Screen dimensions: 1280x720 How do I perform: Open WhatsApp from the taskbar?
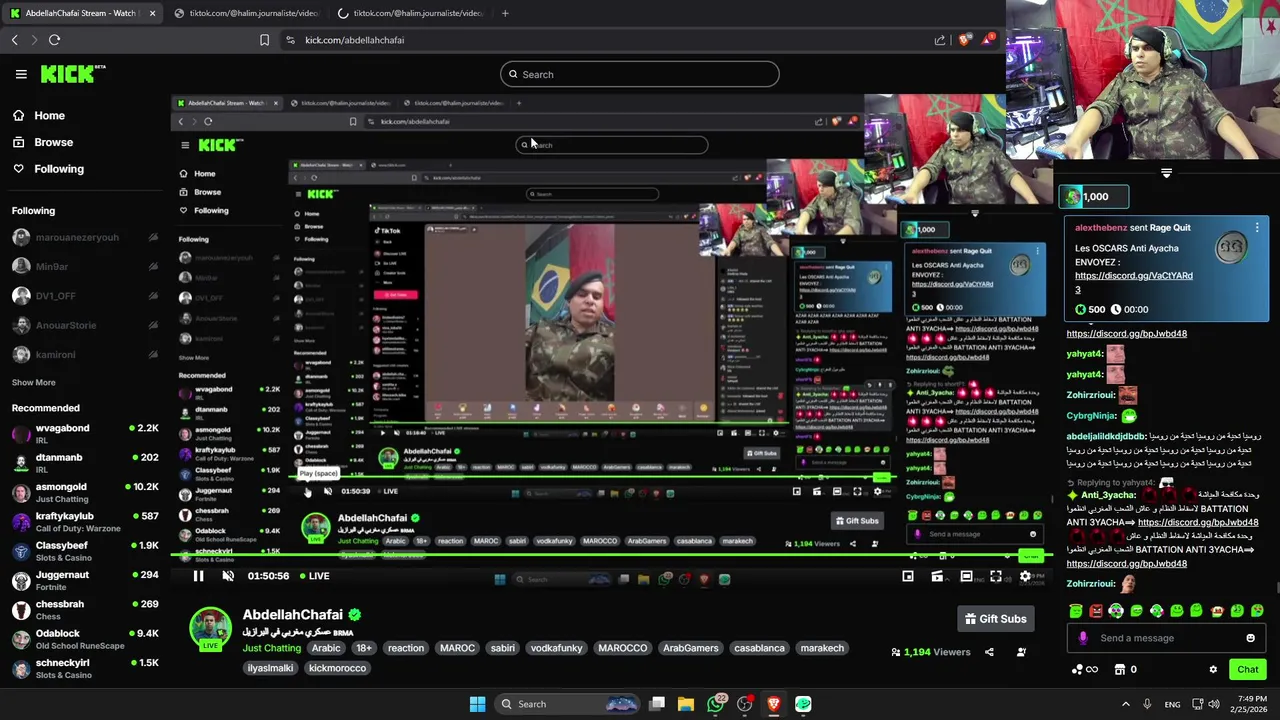coord(716,704)
